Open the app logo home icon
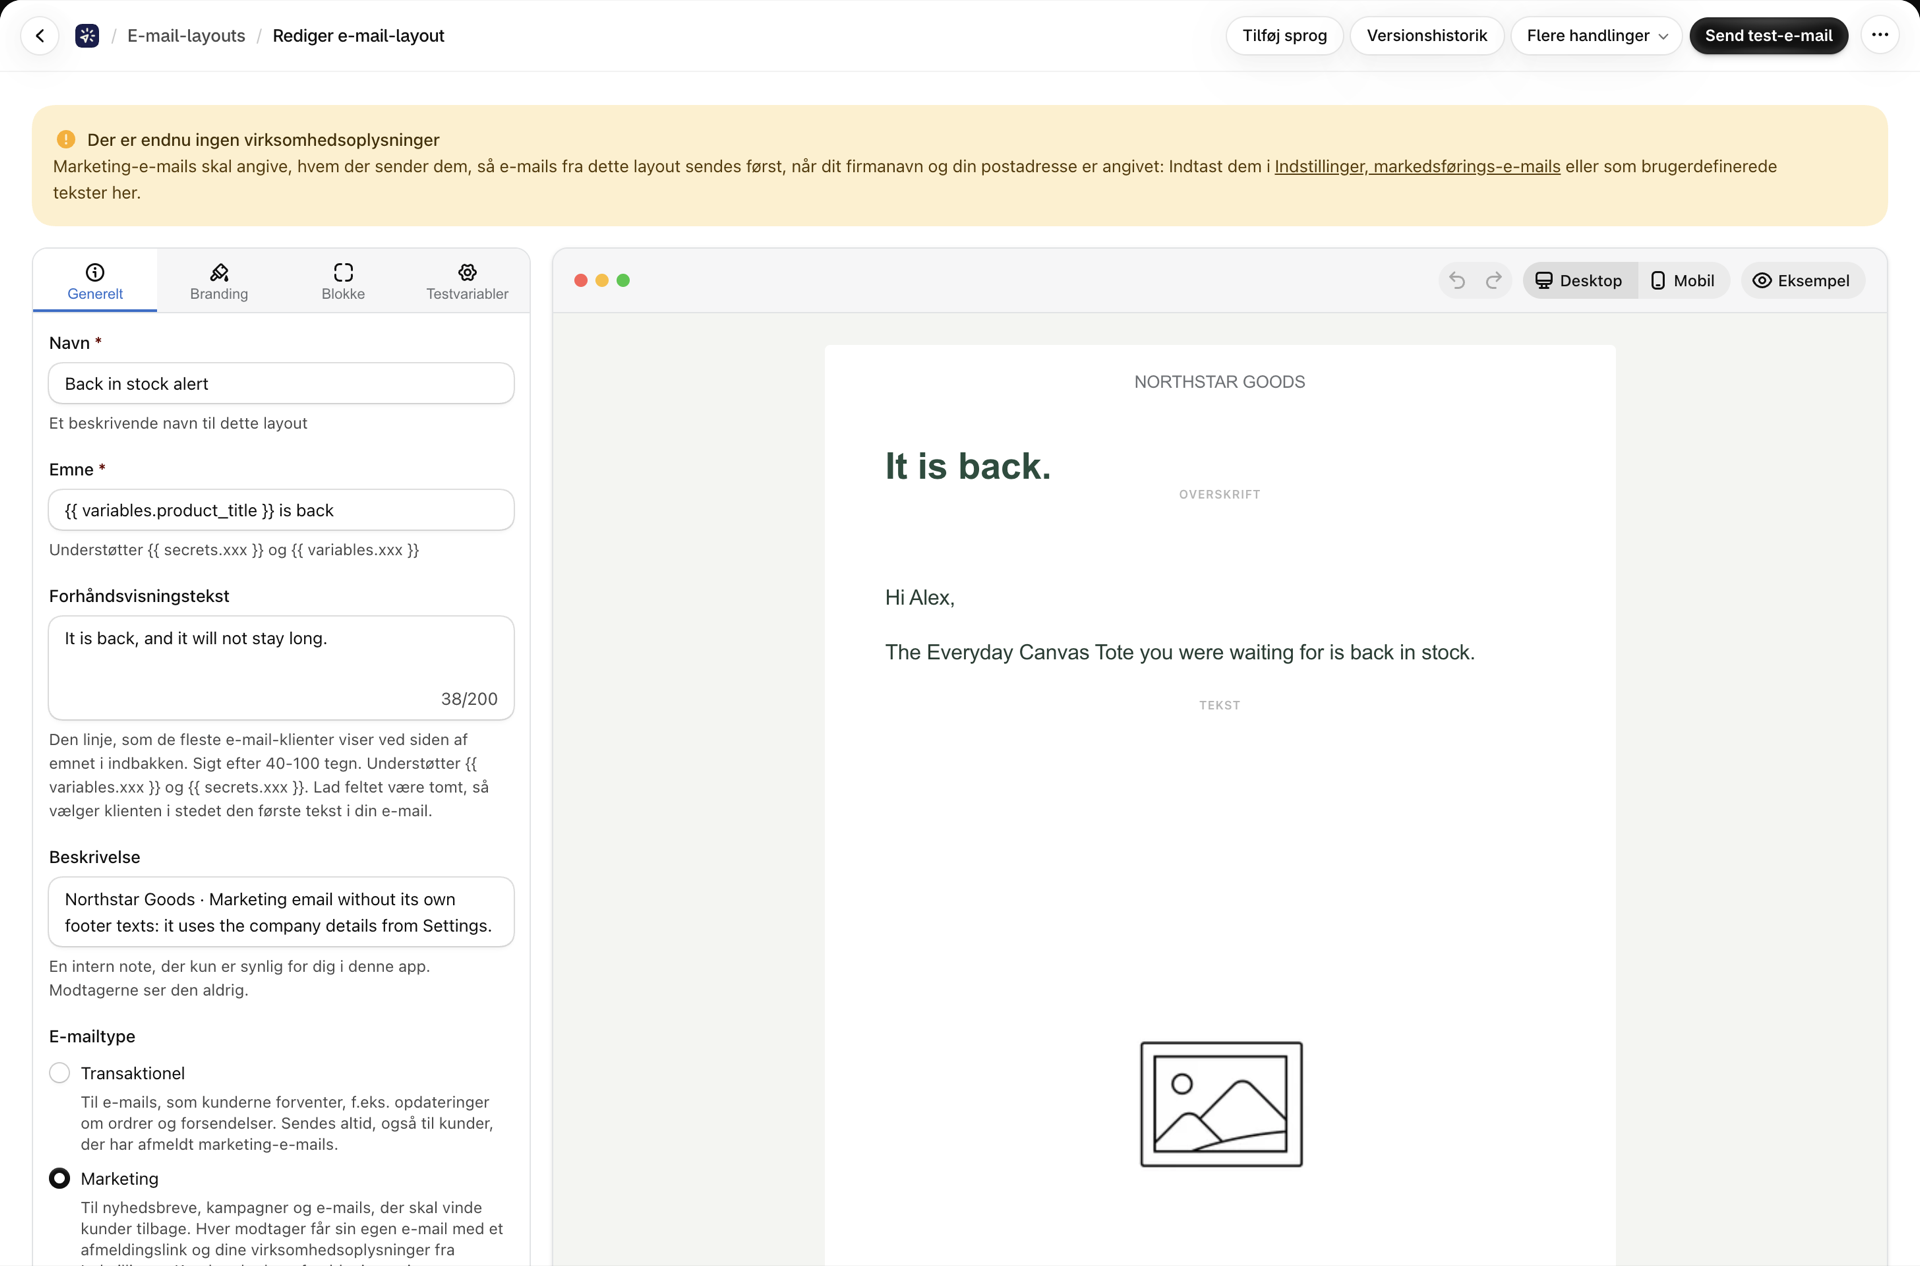Viewport: 1920px width, 1266px height. click(x=87, y=36)
